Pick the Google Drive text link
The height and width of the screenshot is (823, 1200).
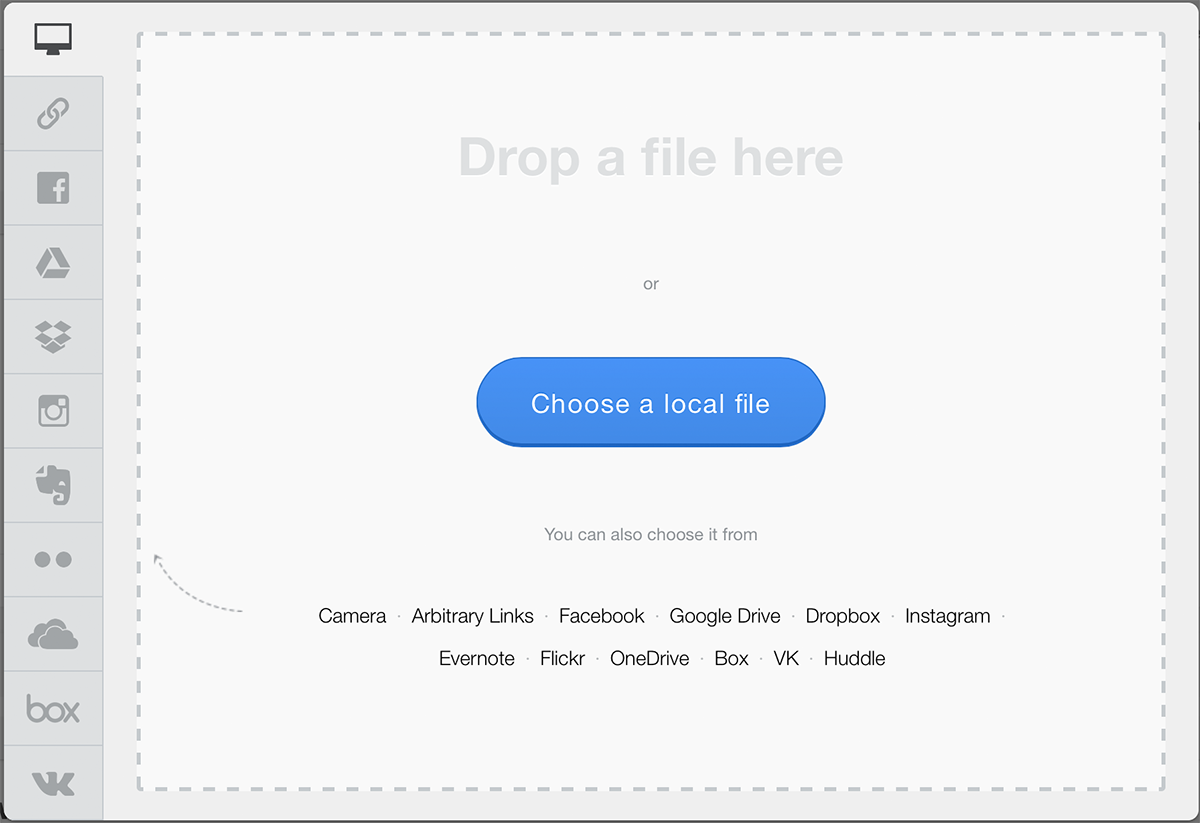pyautogui.click(x=725, y=616)
